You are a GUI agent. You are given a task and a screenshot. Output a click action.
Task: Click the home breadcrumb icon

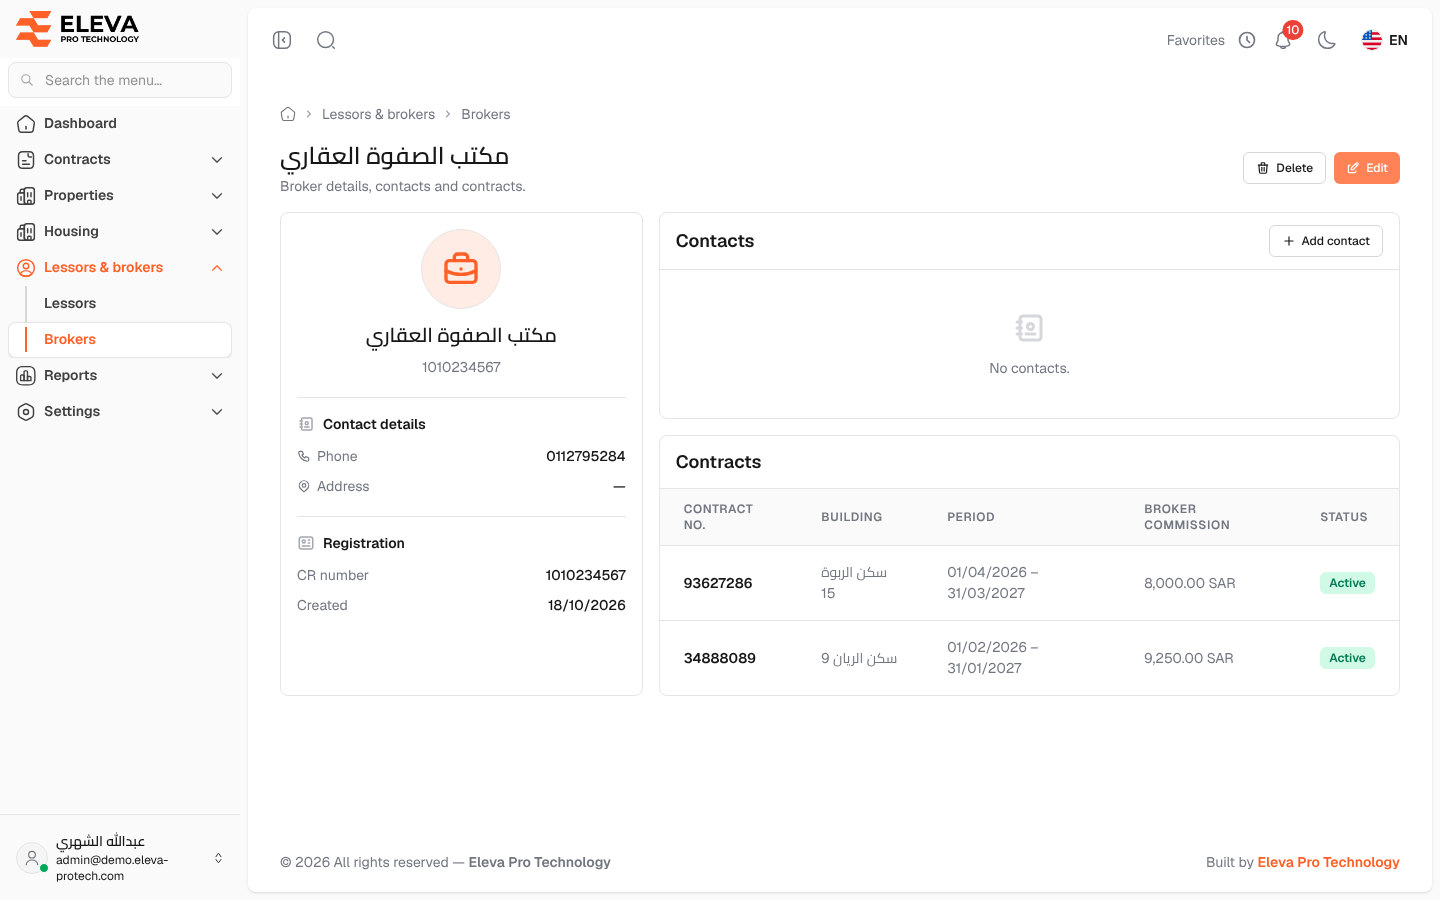pos(288,114)
